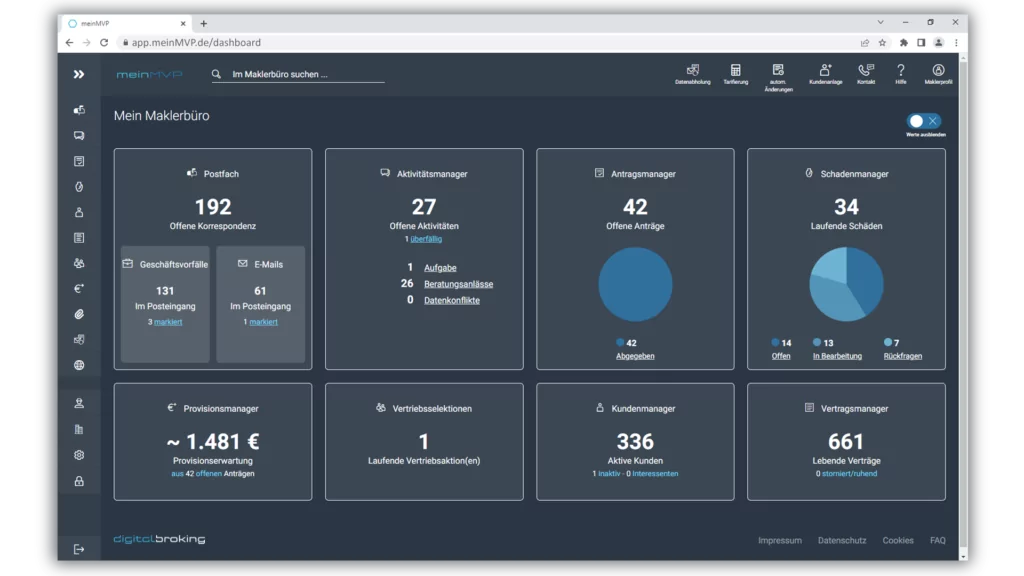The width and height of the screenshot is (1024, 576).
Task: Click the 'überfällig' link in Aktivitätsmanager
Action: coord(426,239)
